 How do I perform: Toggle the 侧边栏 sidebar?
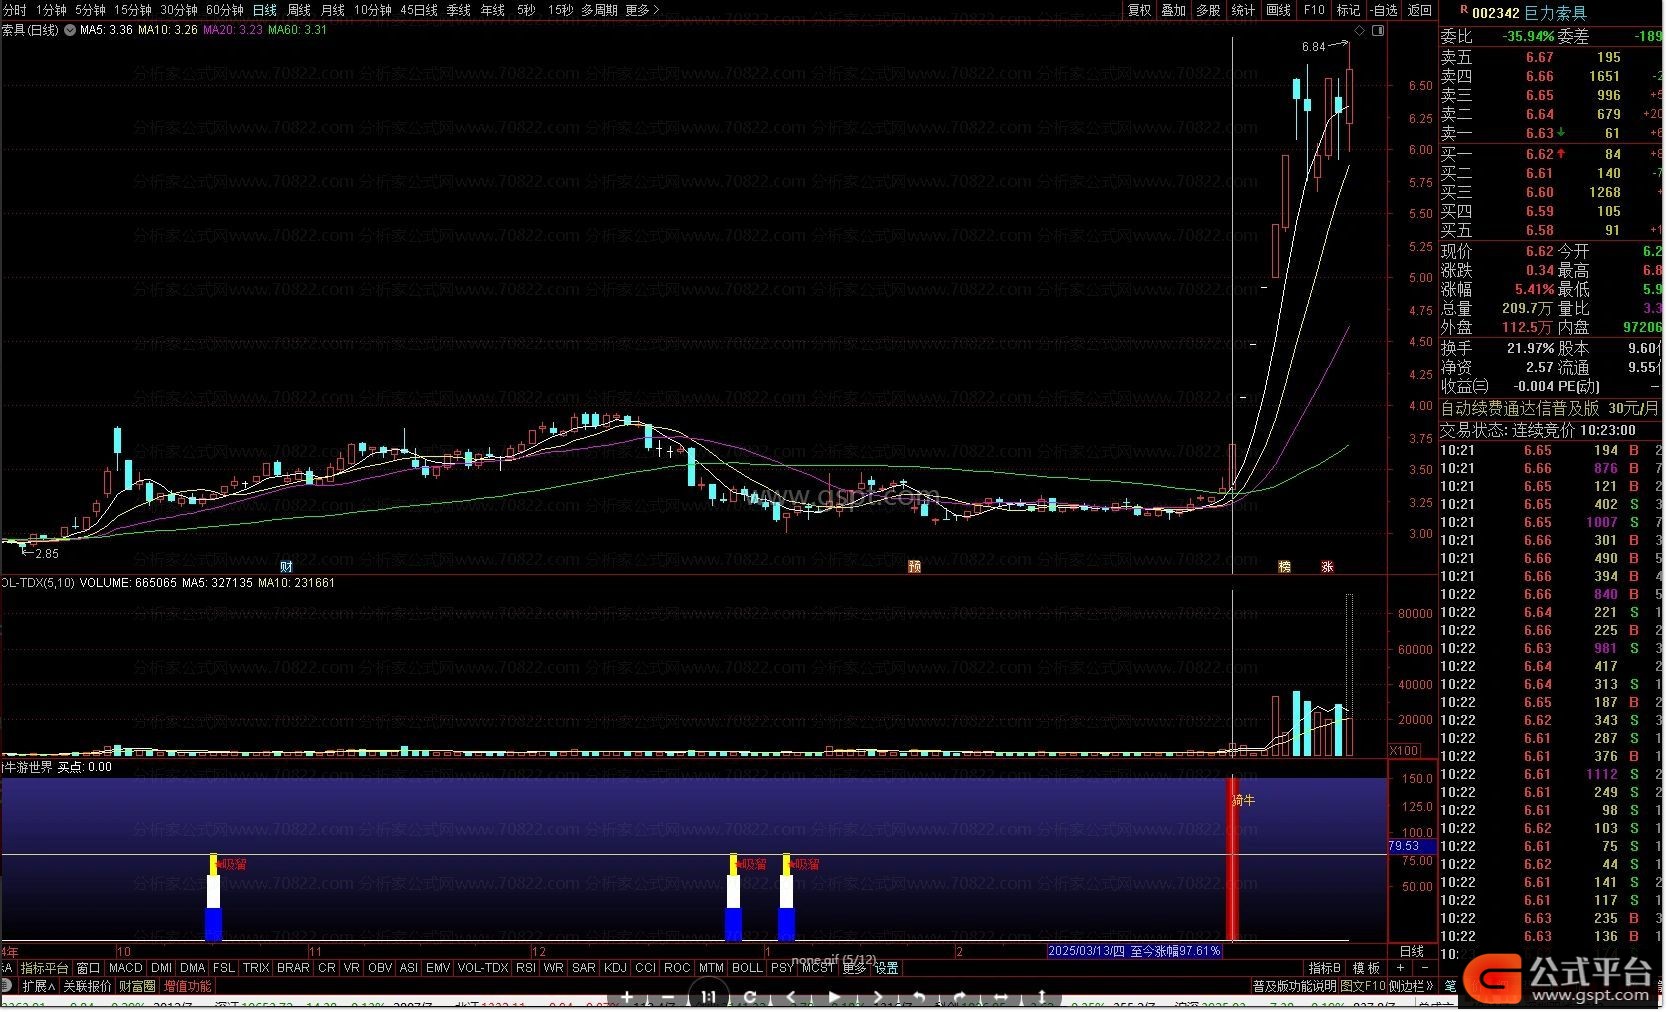click(1412, 986)
